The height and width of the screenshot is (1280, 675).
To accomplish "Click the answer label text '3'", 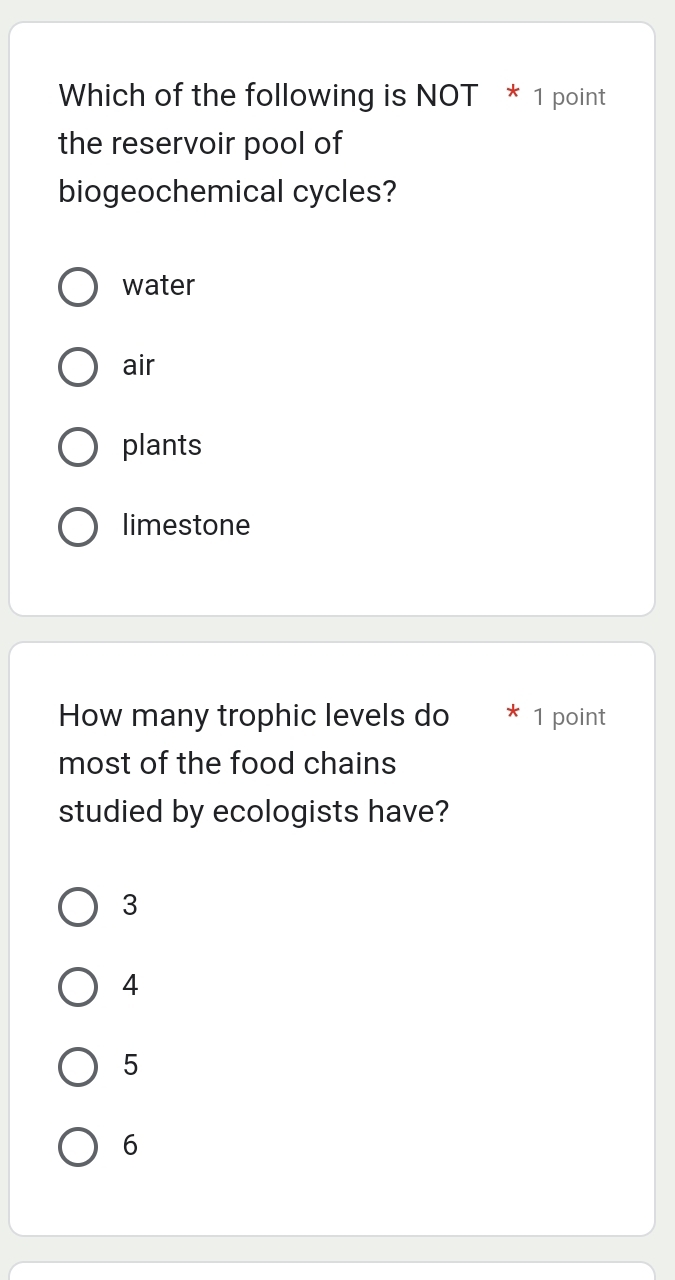I will tap(130, 906).
